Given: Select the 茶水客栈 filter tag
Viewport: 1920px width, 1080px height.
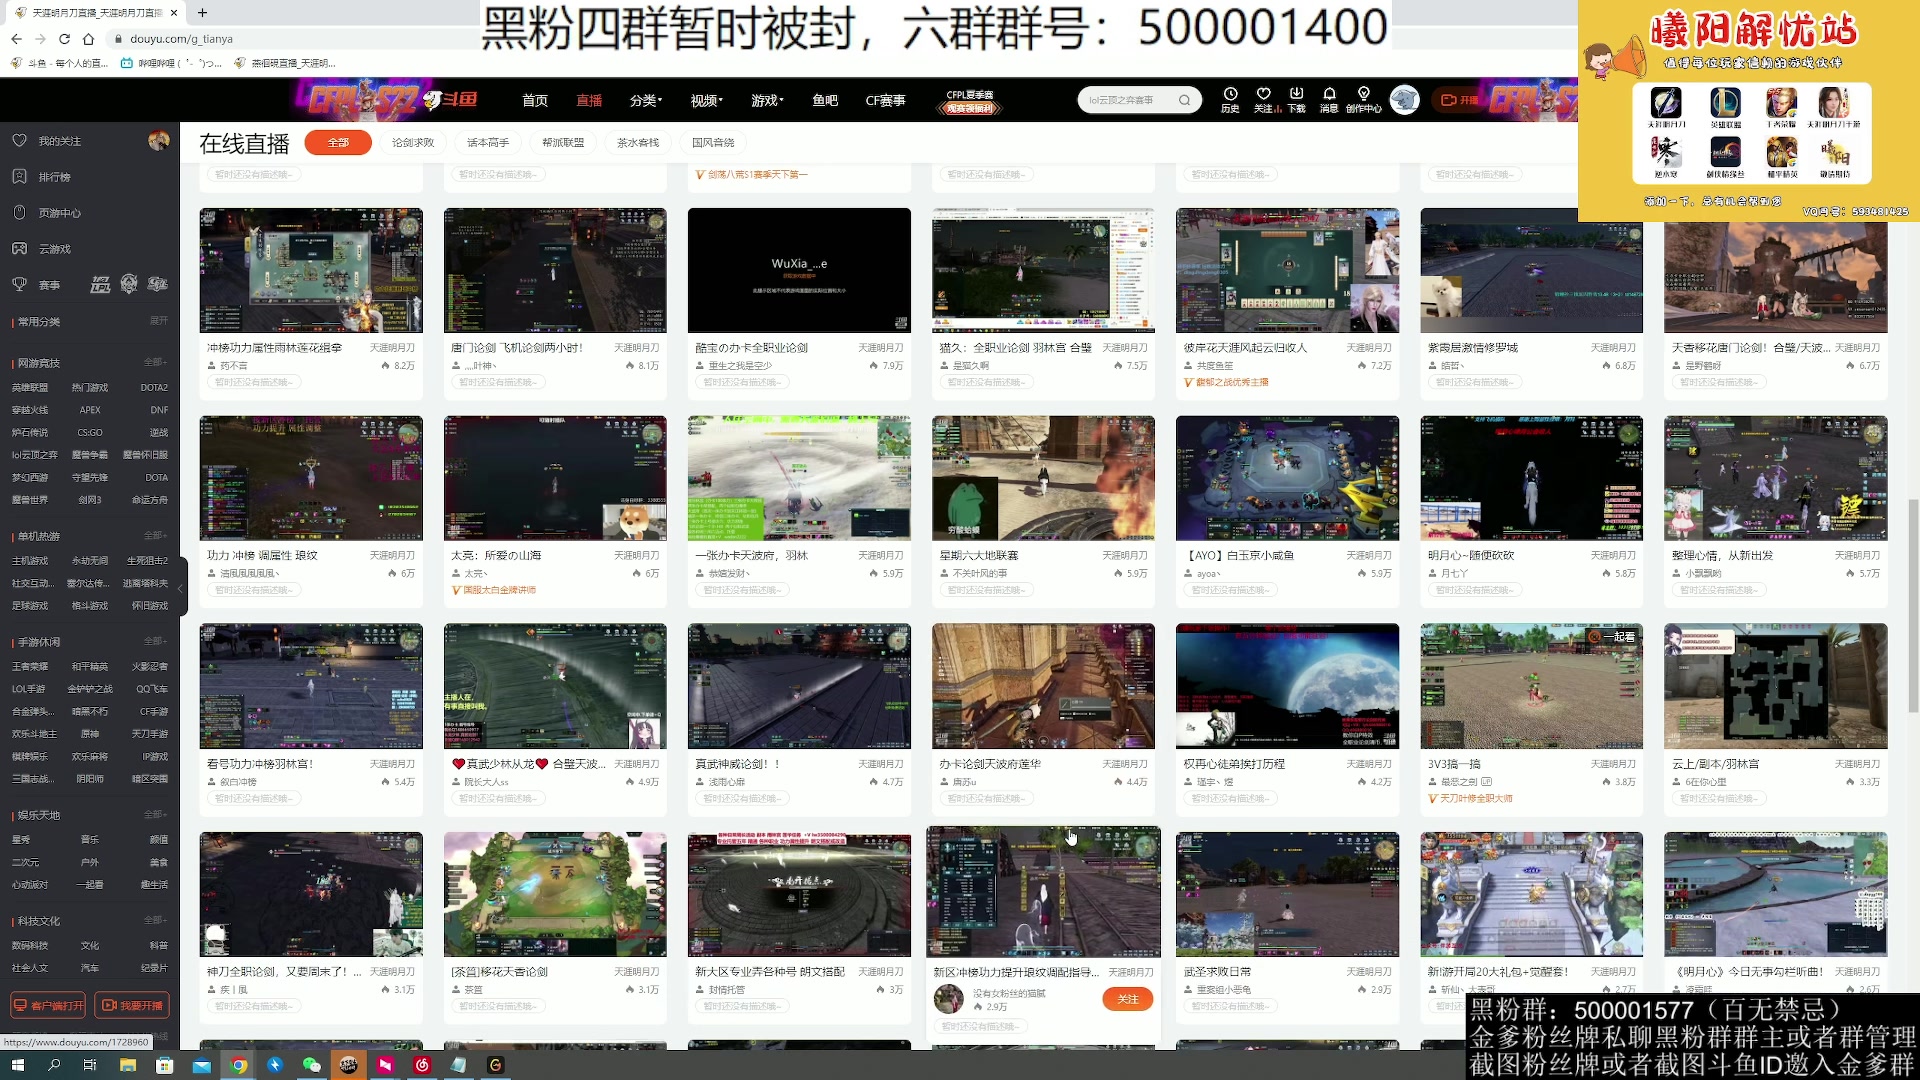Looking at the screenshot, I should pyautogui.click(x=638, y=142).
